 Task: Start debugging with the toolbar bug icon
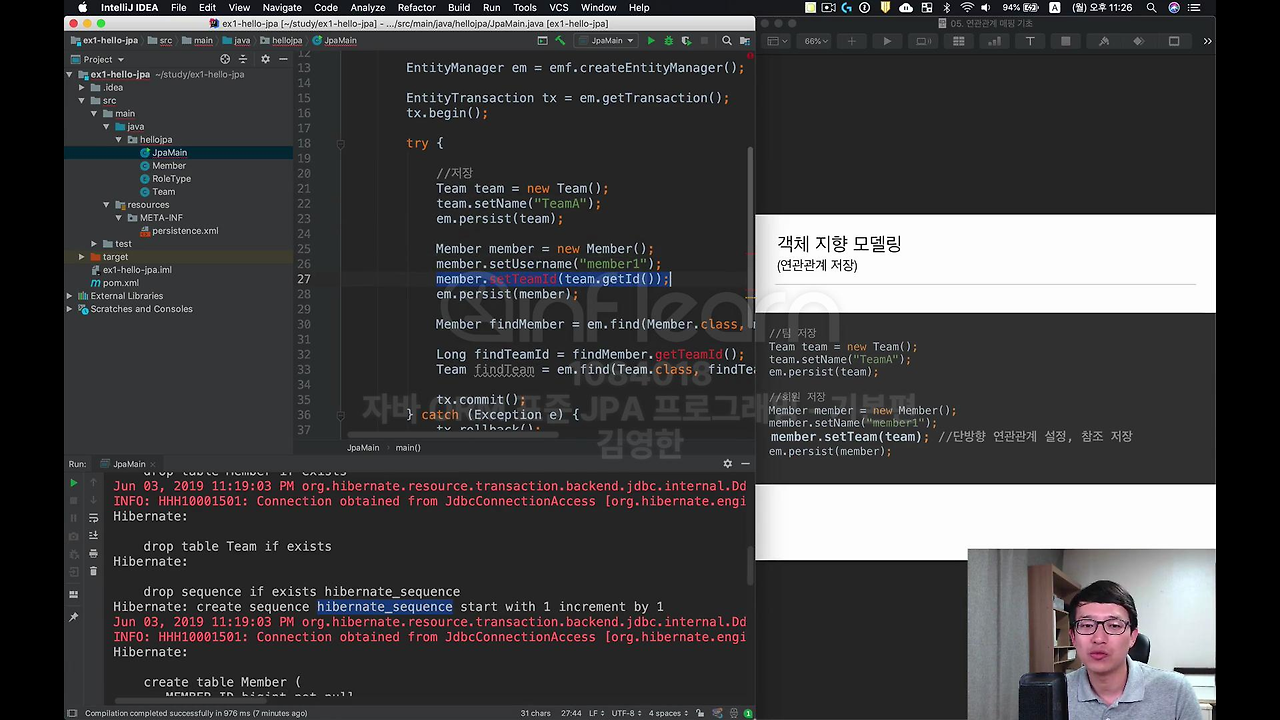(668, 41)
